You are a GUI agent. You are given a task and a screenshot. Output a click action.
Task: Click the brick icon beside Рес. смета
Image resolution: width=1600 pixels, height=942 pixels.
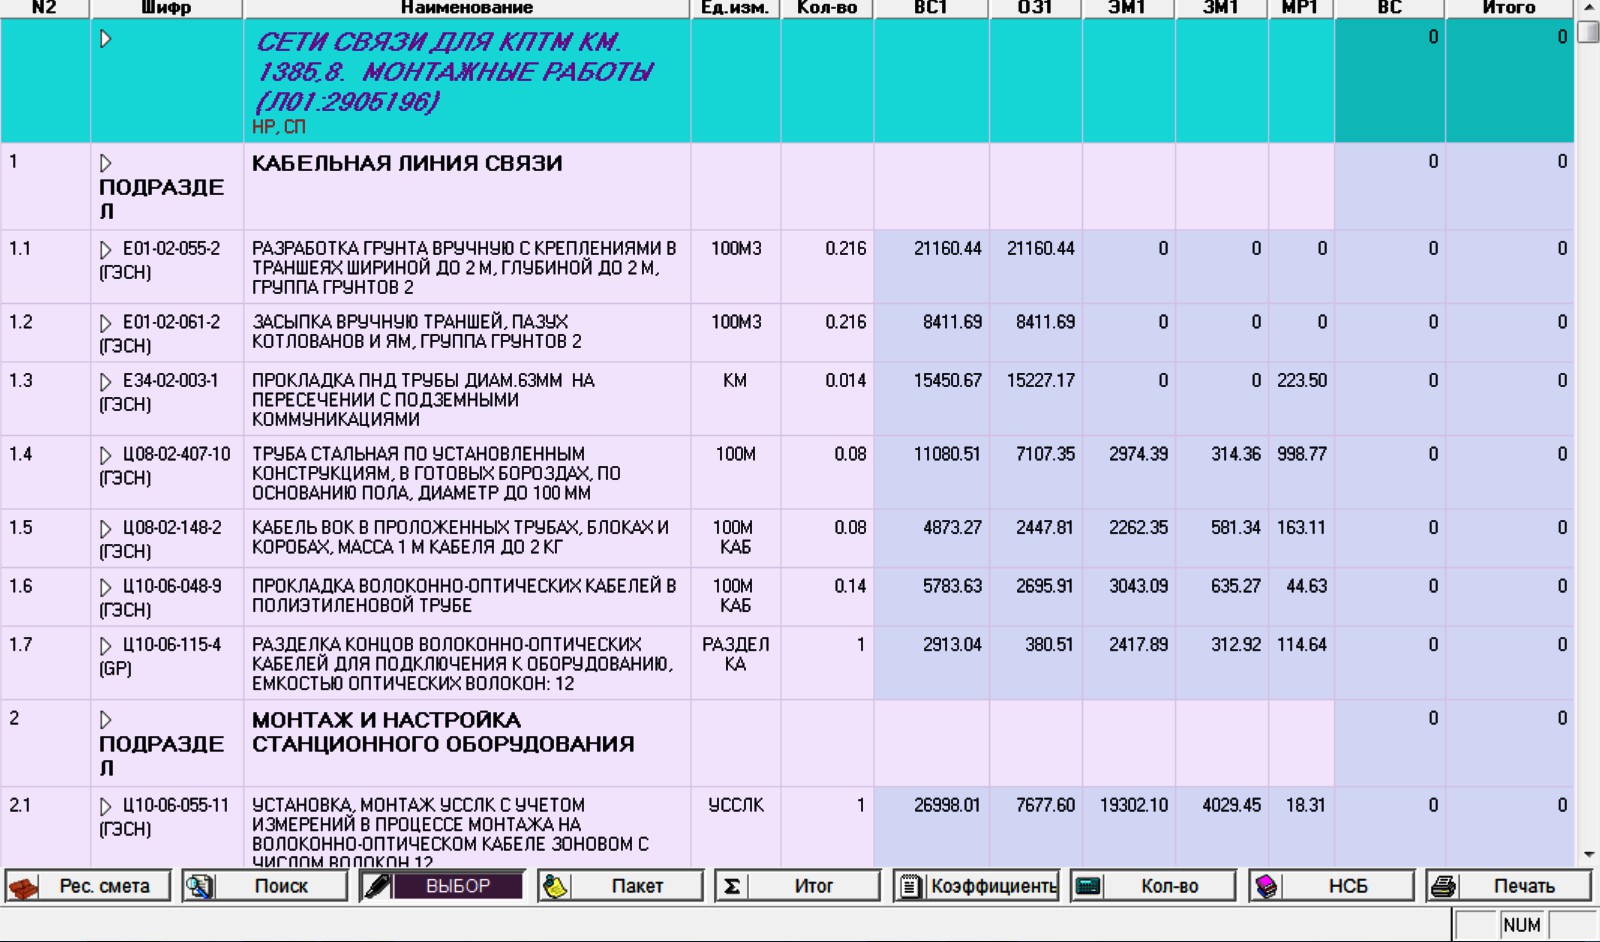point(24,886)
